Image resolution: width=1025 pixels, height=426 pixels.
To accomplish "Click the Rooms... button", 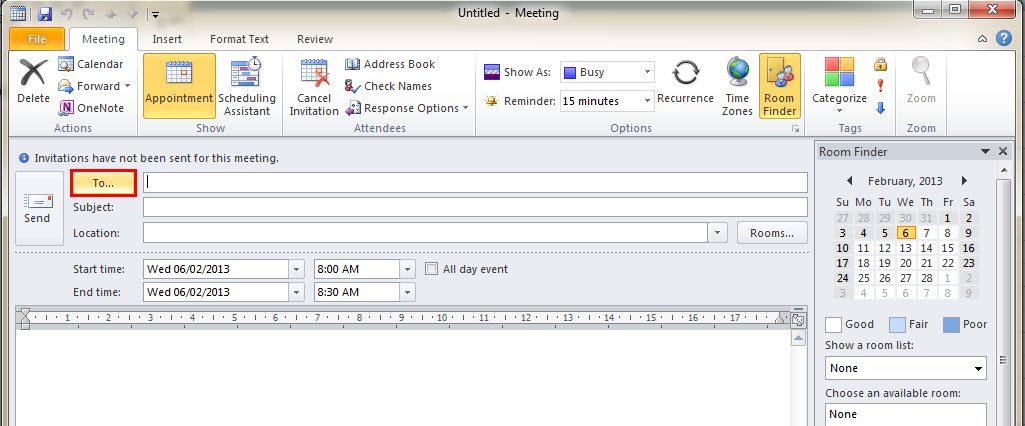I will tap(771, 233).
